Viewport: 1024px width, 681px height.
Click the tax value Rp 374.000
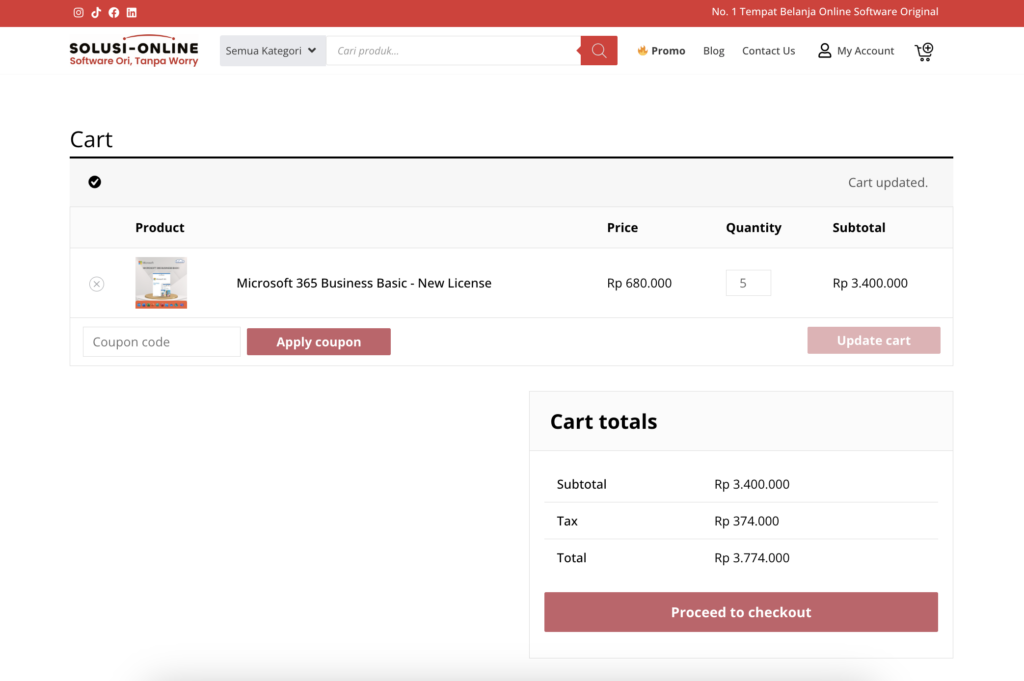(x=746, y=521)
